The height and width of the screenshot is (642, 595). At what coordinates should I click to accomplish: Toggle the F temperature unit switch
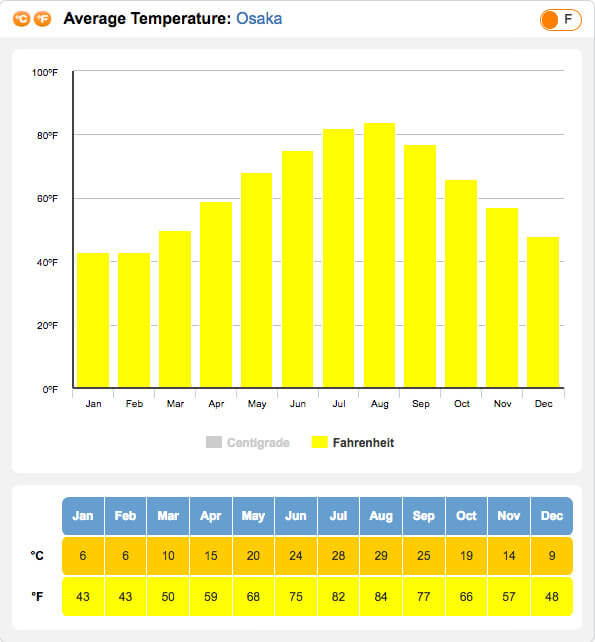click(x=561, y=20)
